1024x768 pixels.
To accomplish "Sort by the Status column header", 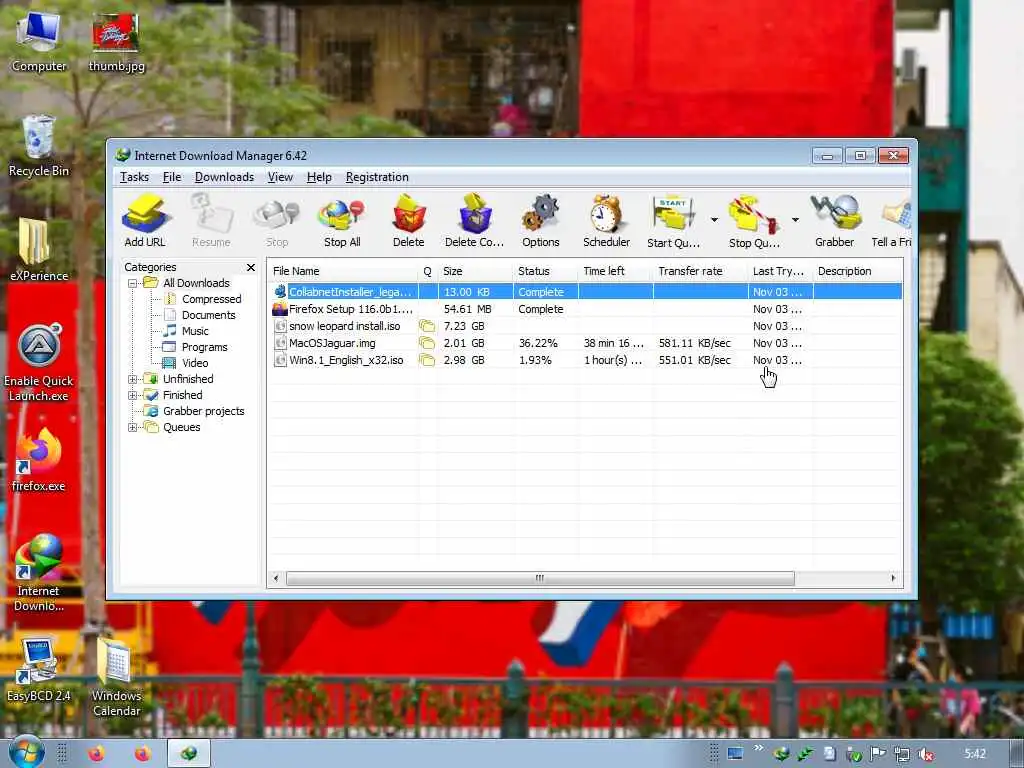I will coord(546,271).
